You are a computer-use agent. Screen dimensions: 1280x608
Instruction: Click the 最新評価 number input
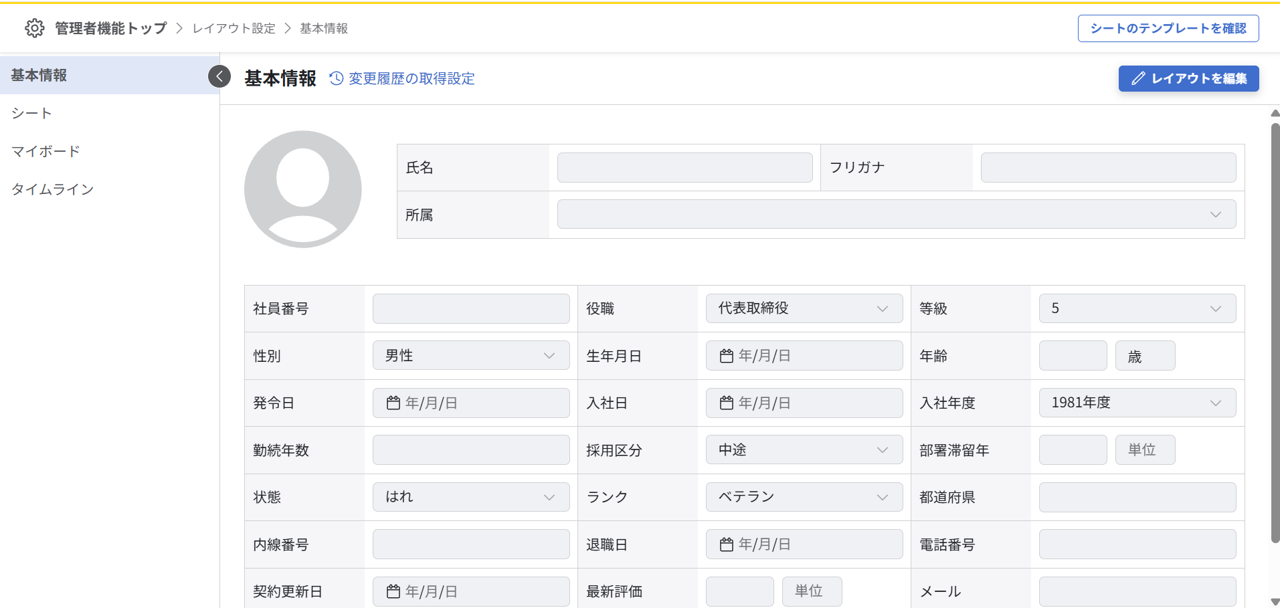tap(740, 592)
